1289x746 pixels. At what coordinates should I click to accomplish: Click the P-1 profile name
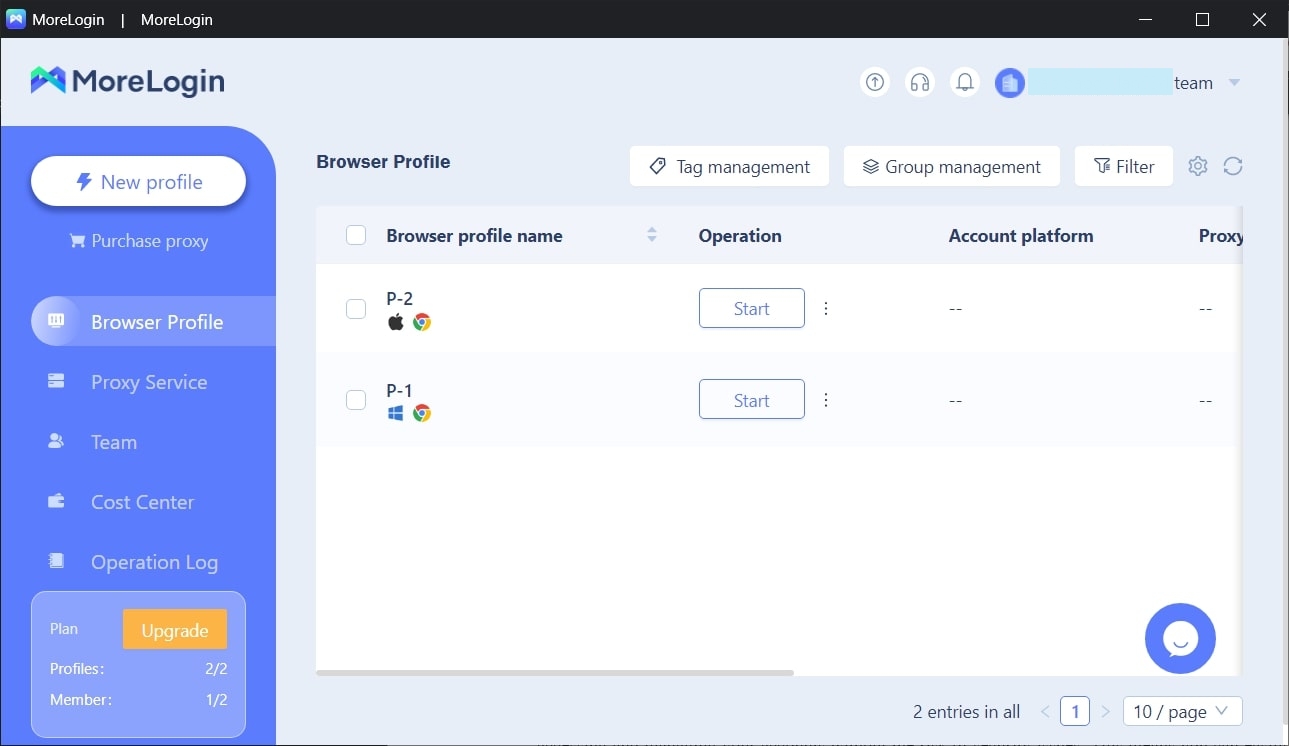(x=400, y=390)
